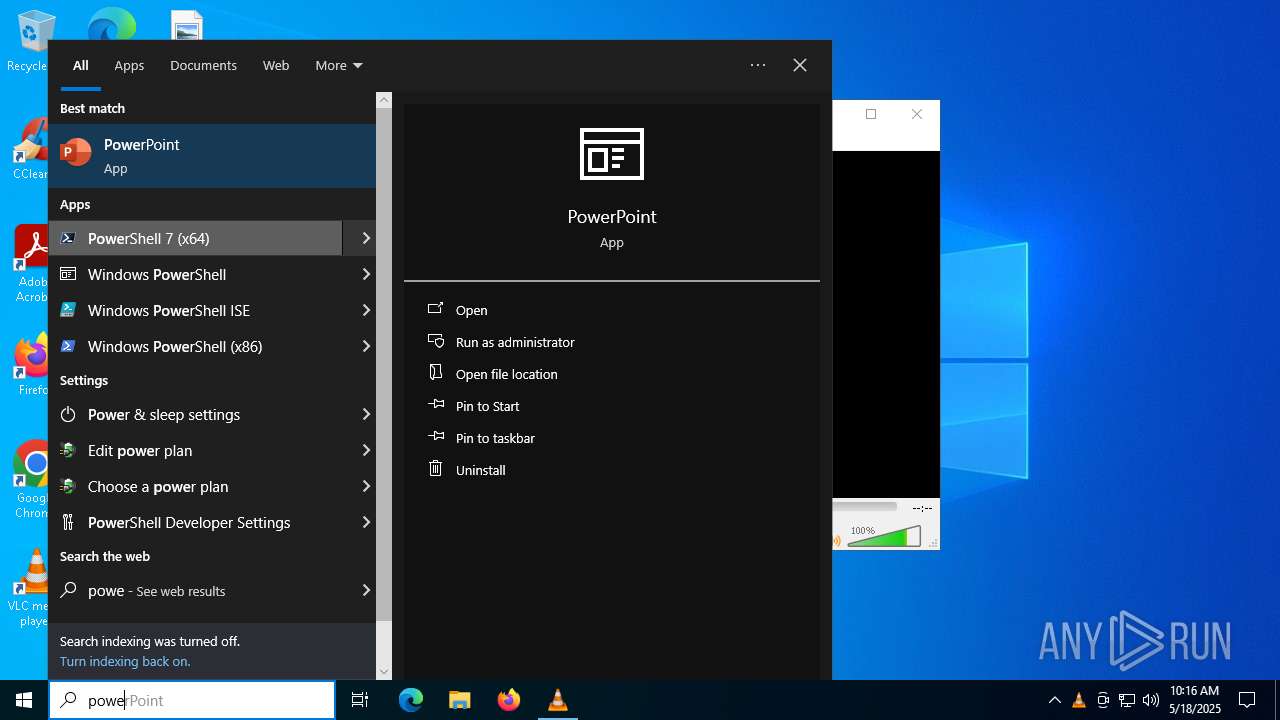The height and width of the screenshot is (720, 1280).
Task: Click the Uninstall trash icon
Action: [436, 469]
